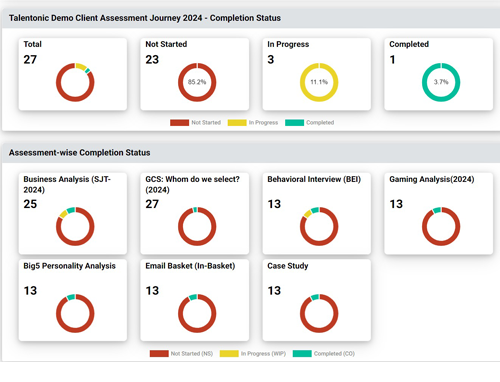
Task: Click 'Gaming Analysis(2024)' title text
Action: (432, 179)
